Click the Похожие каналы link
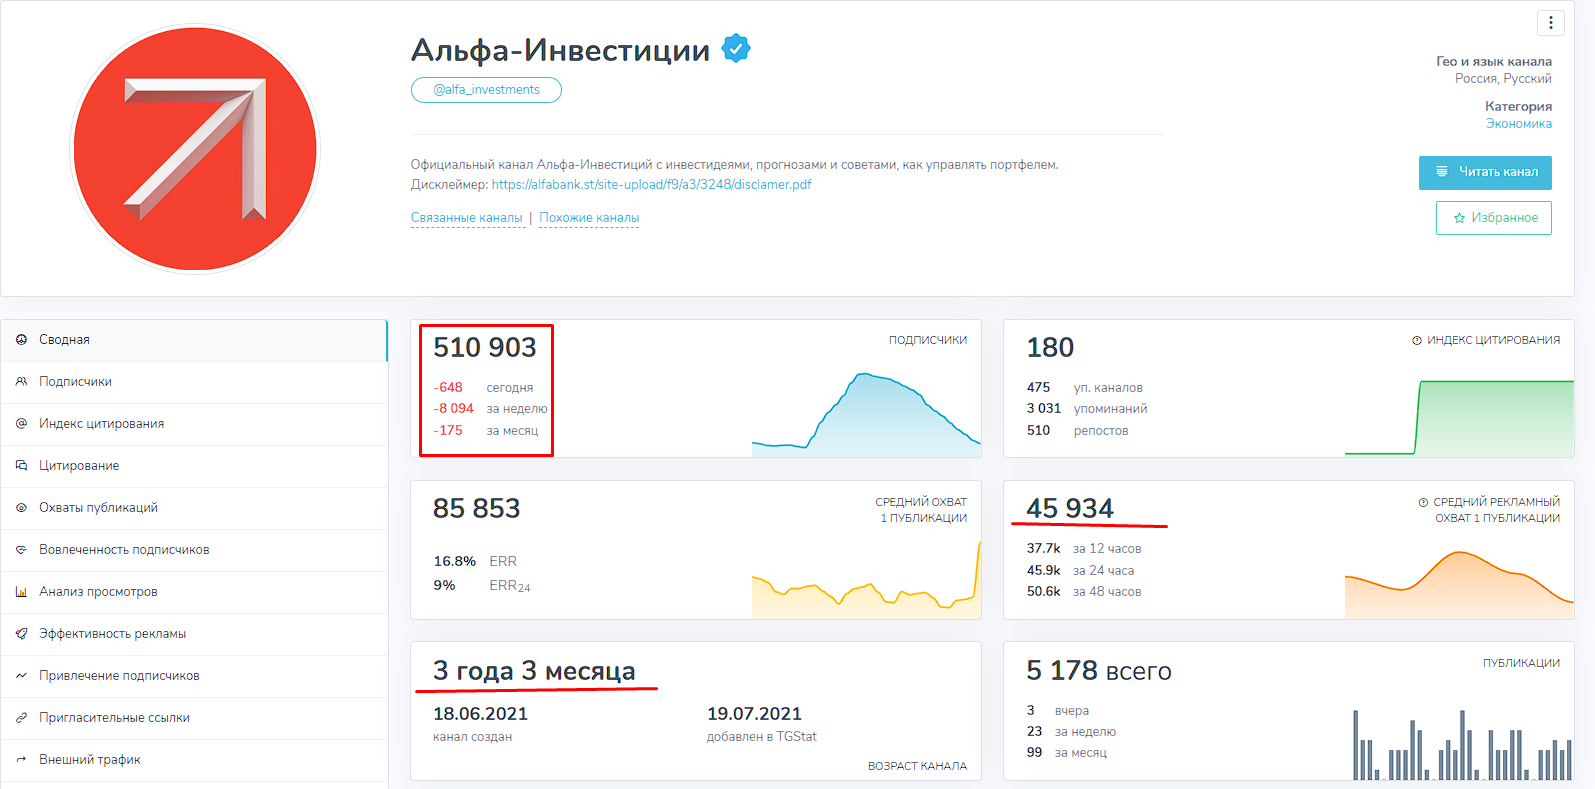The image size is (1595, 789). pyautogui.click(x=589, y=218)
